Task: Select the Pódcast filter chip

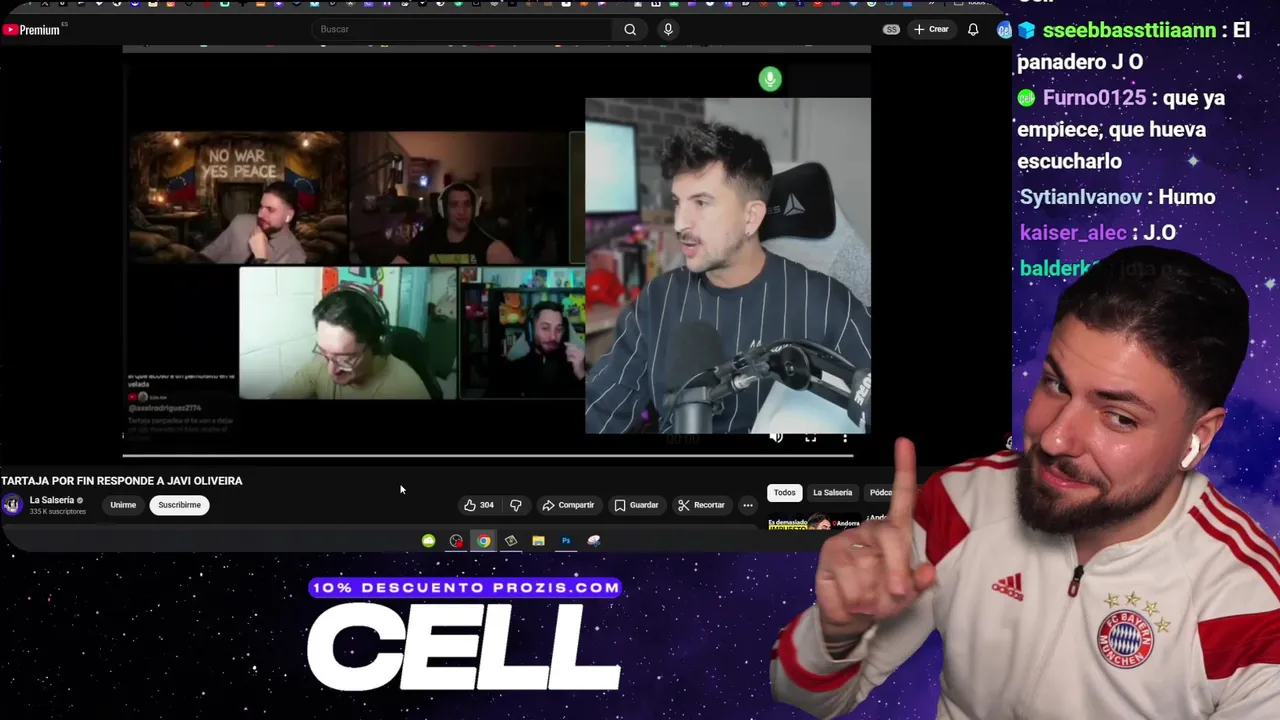Action: tap(880, 492)
